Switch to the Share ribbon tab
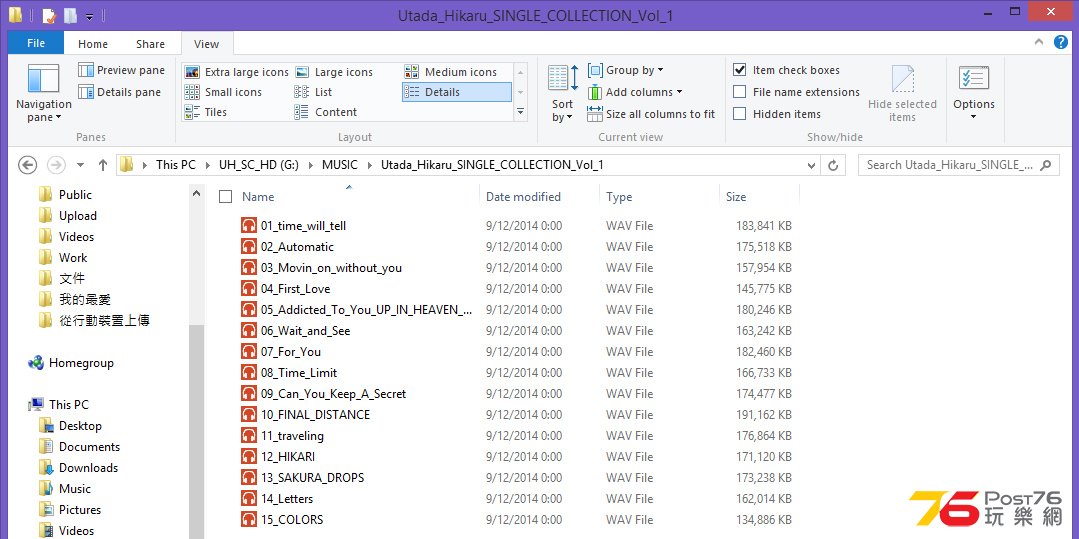Screen dimensions: 1079x539 tap(150, 44)
